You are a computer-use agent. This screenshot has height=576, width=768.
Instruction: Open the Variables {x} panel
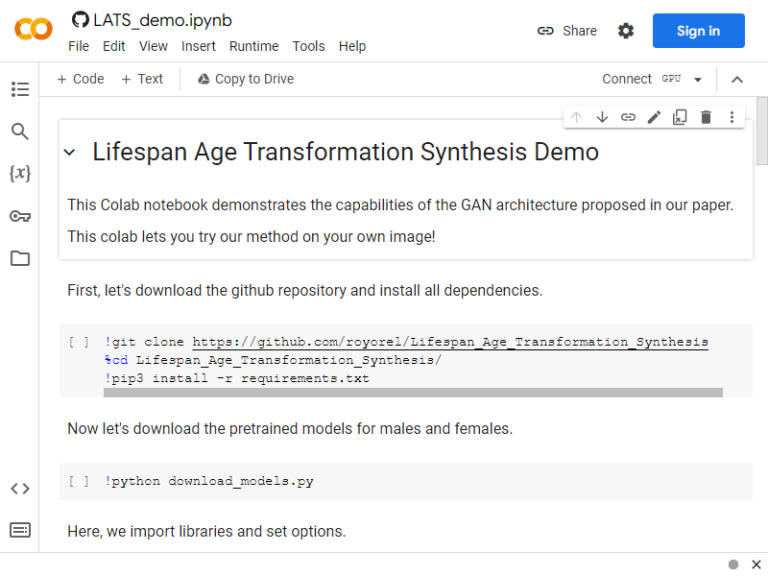20,173
